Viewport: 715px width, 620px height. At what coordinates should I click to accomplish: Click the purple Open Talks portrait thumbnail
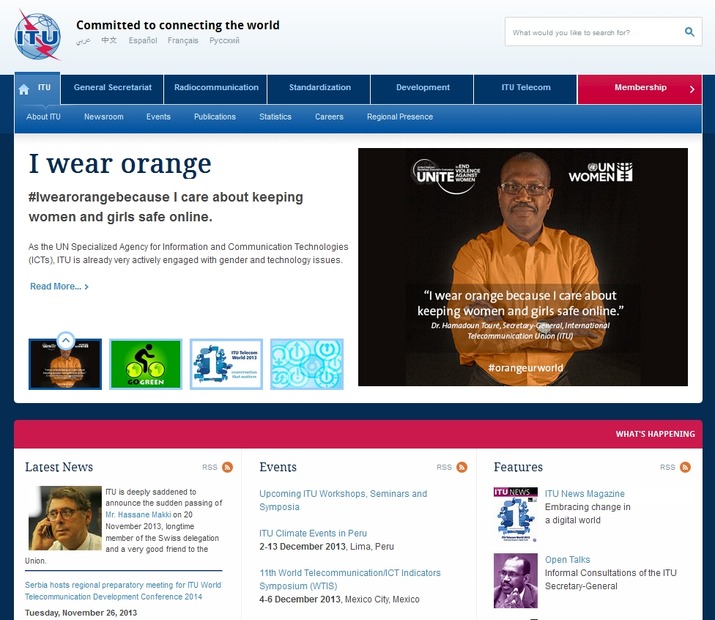pyautogui.click(x=515, y=580)
